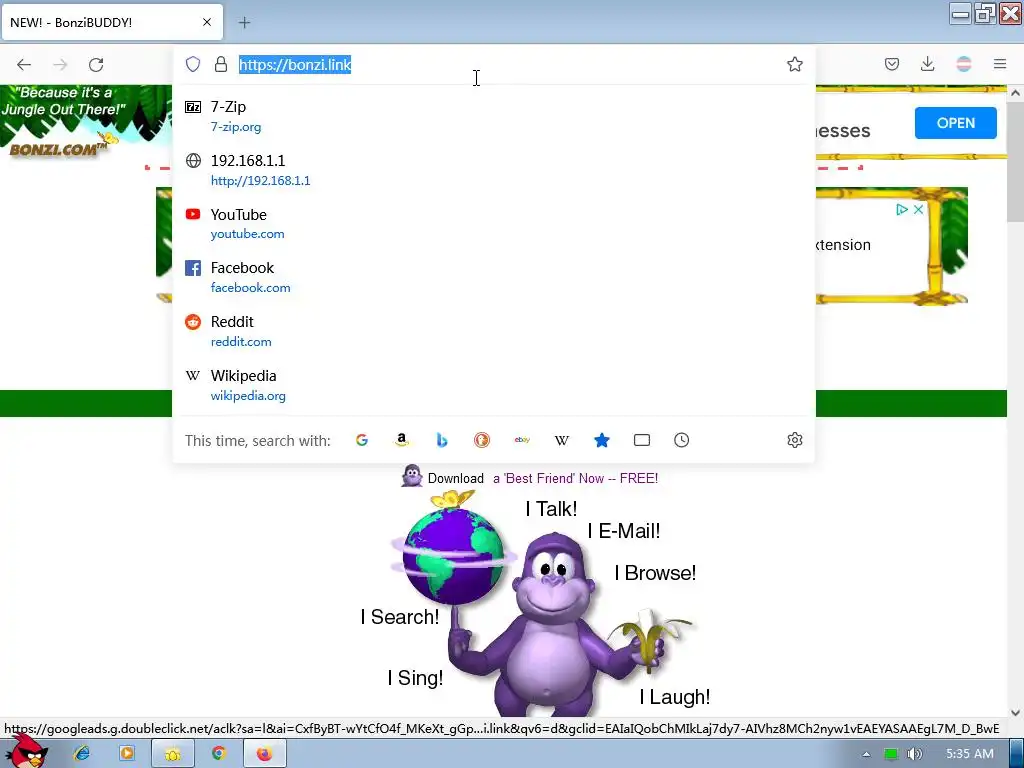
Task: Click the 5:35 AM clock
Action: point(970,754)
